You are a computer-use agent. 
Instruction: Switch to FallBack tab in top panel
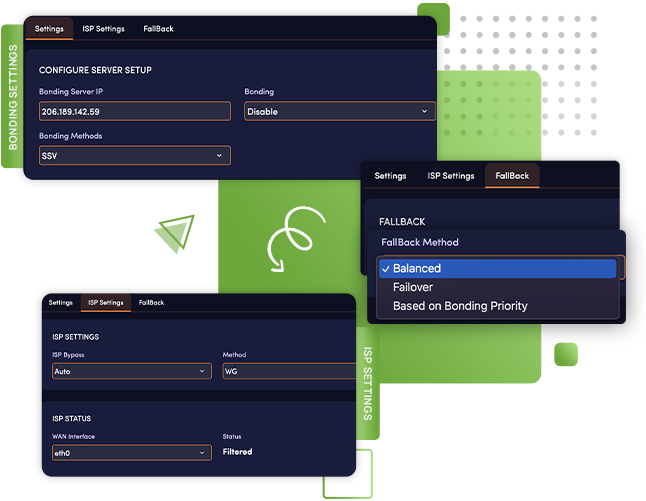[x=158, y=29]
